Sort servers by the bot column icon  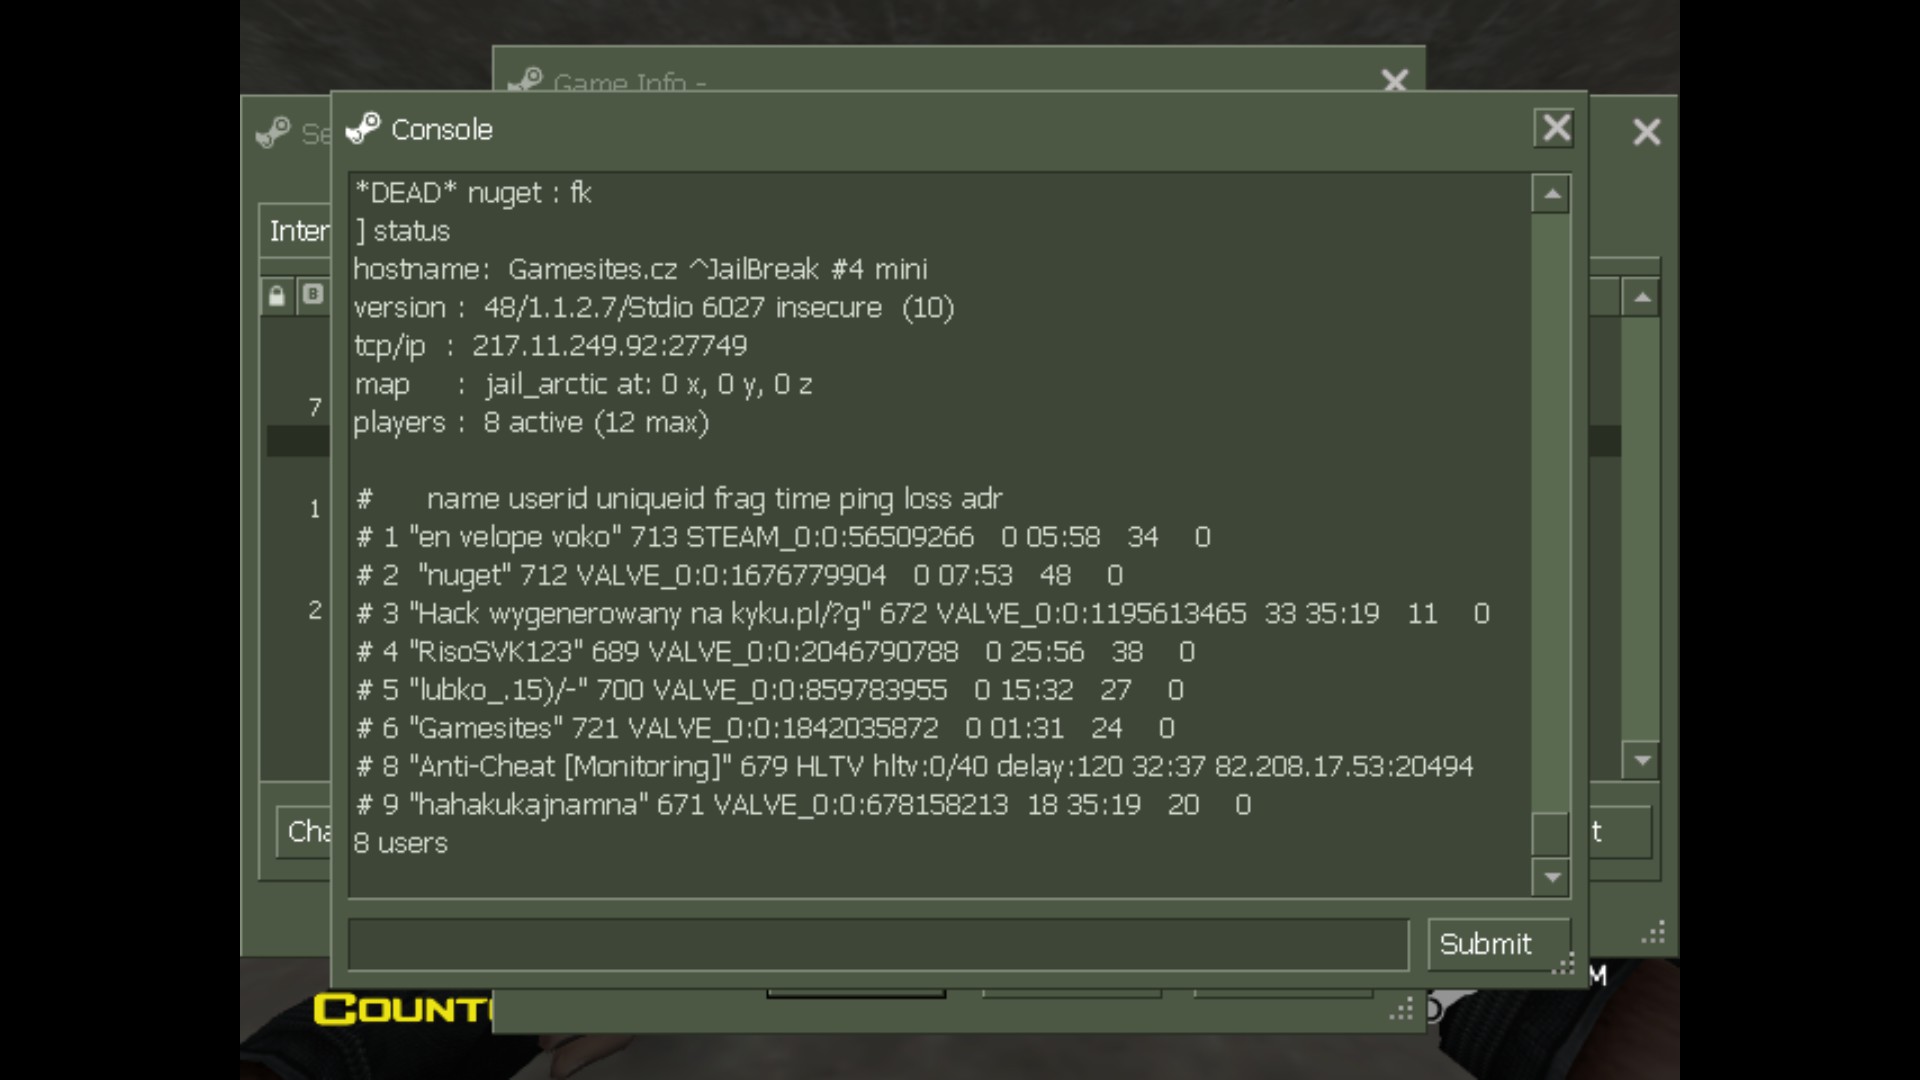point(313,294)
